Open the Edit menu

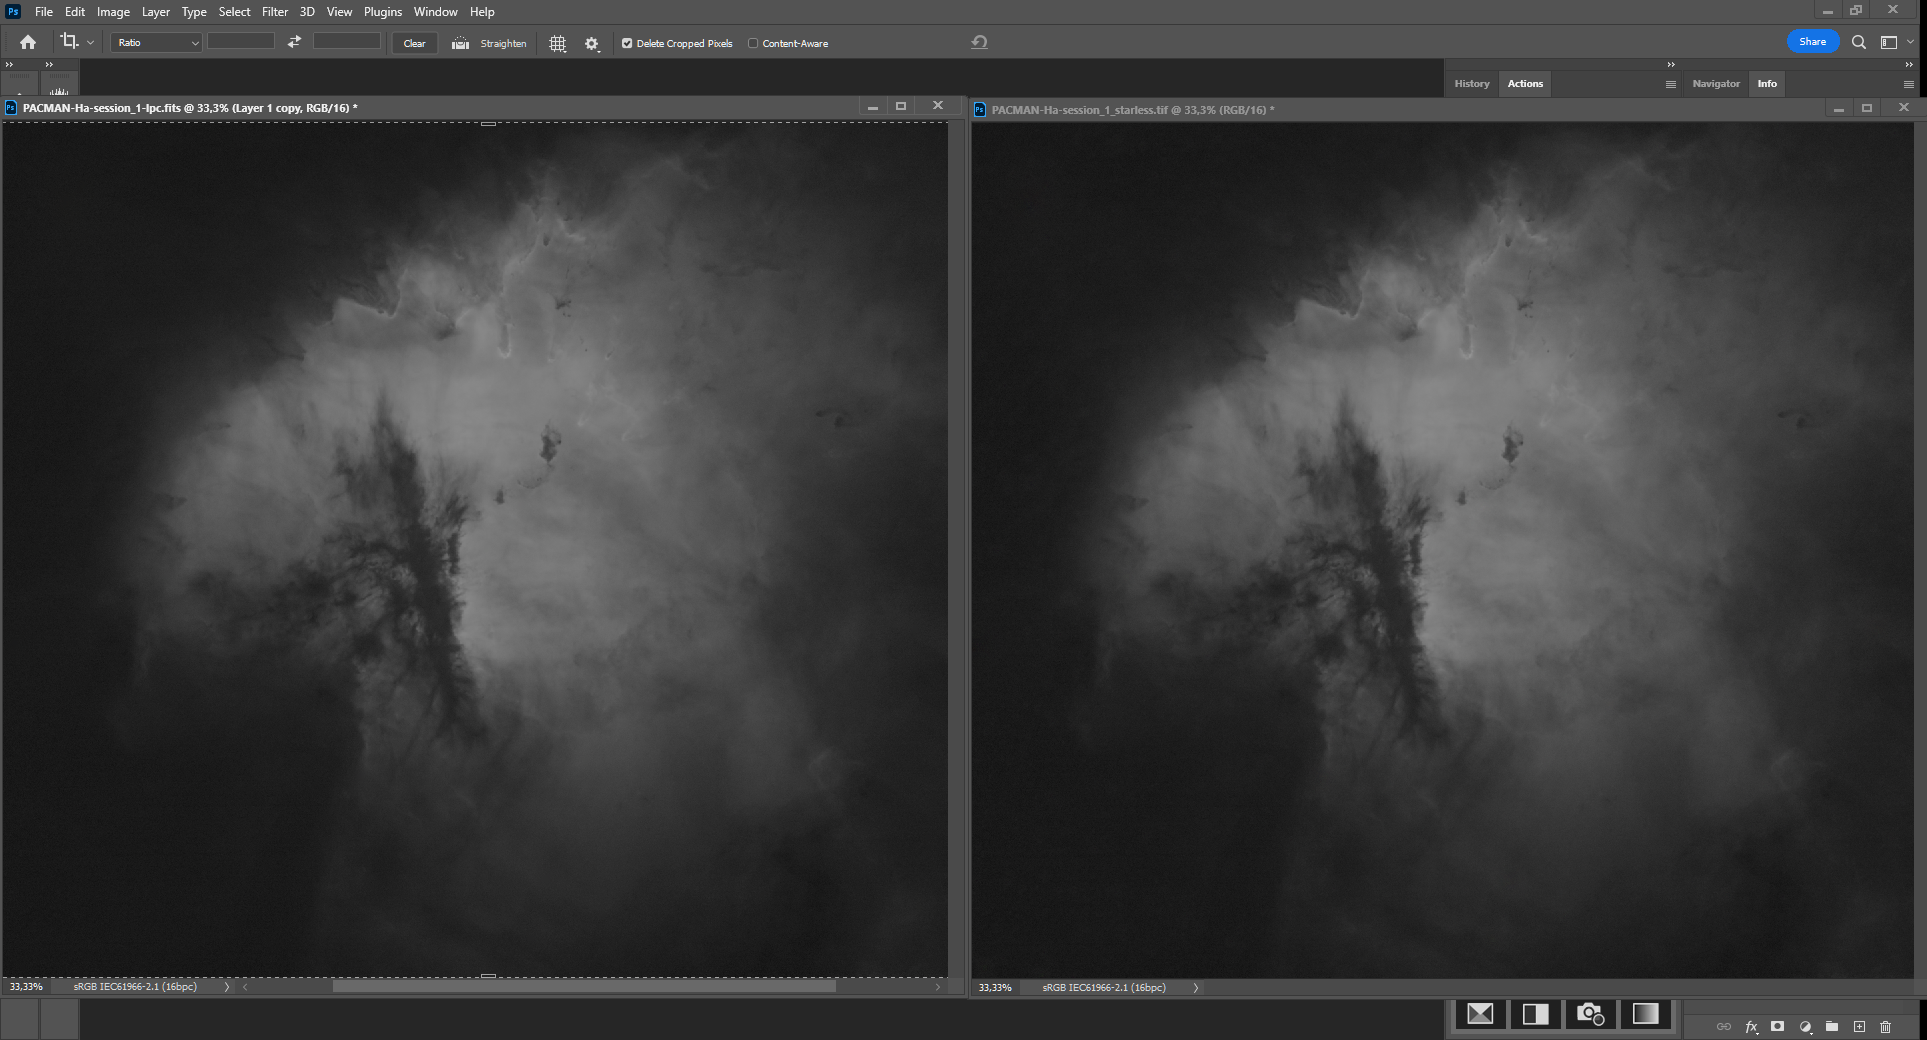75,12
